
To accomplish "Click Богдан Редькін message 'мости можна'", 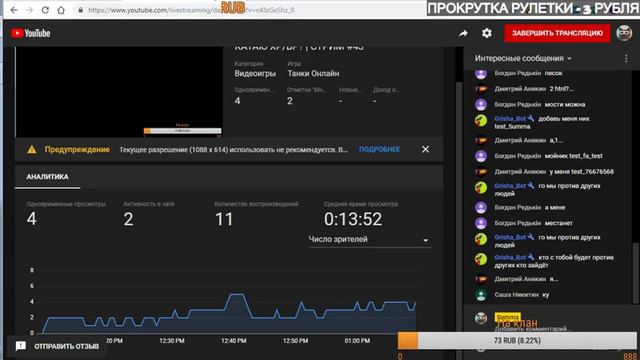I will tap(565, 104).
